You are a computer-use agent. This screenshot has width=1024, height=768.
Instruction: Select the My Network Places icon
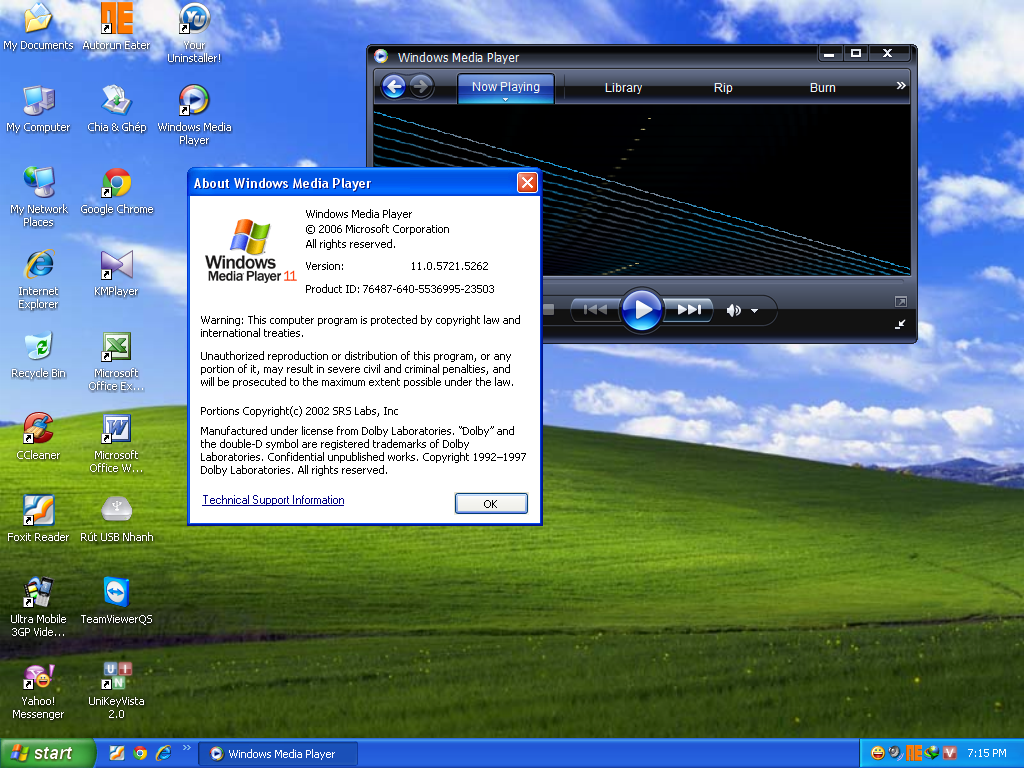coord(38,197)
